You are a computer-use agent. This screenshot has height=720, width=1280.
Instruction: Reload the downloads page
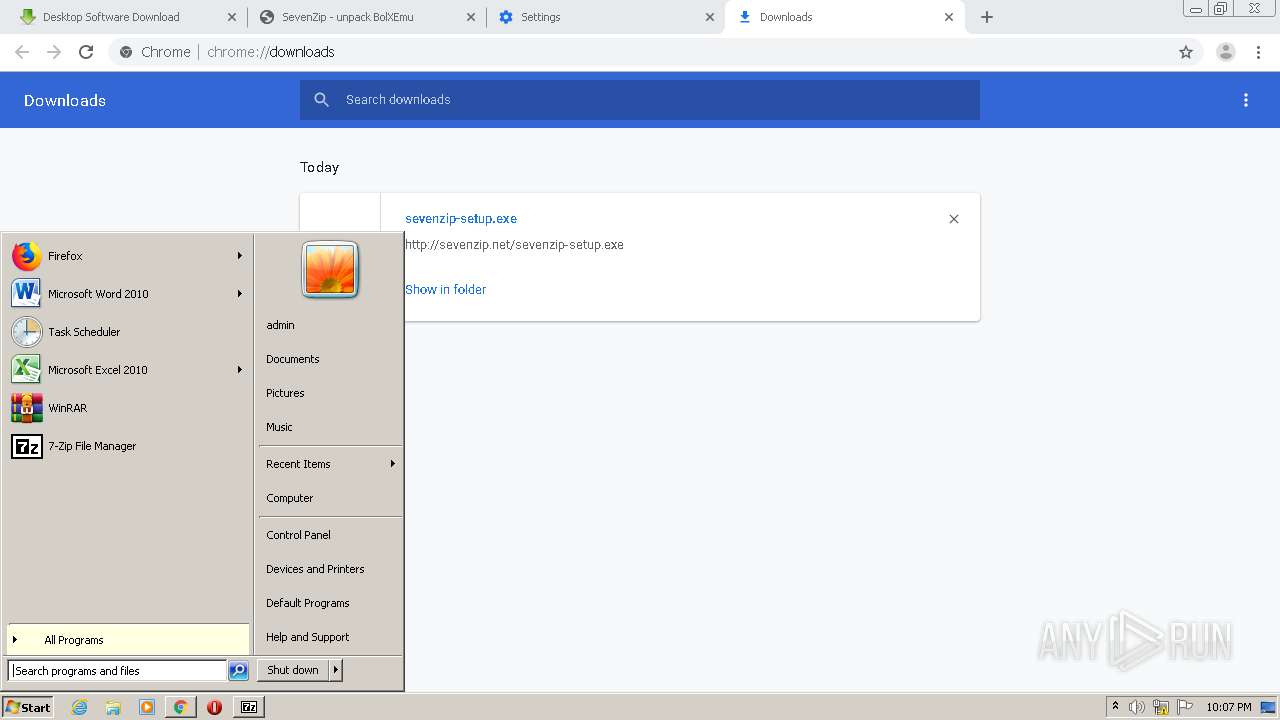point(86,52)
